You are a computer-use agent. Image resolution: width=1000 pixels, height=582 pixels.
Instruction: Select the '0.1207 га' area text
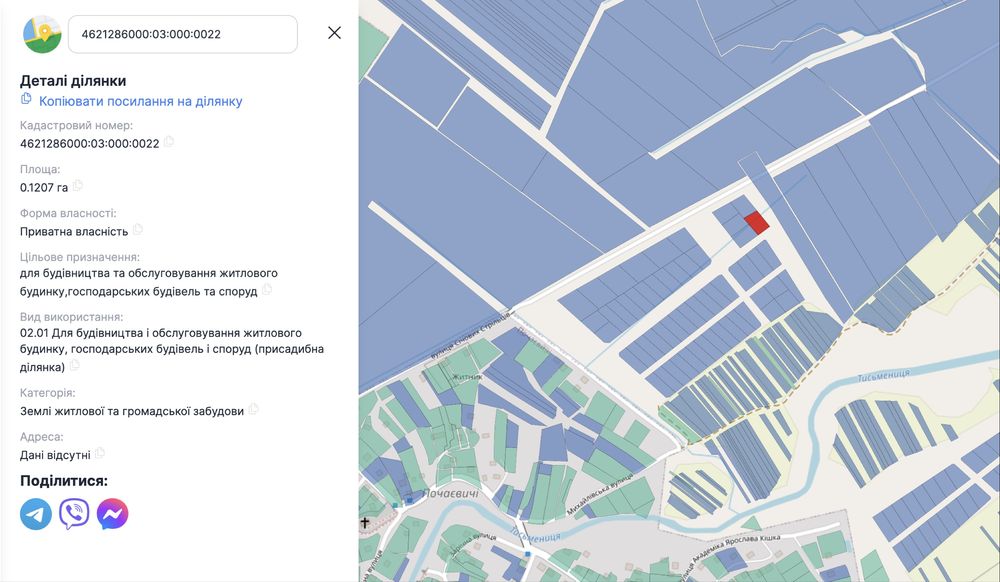[x=44, y=187]
